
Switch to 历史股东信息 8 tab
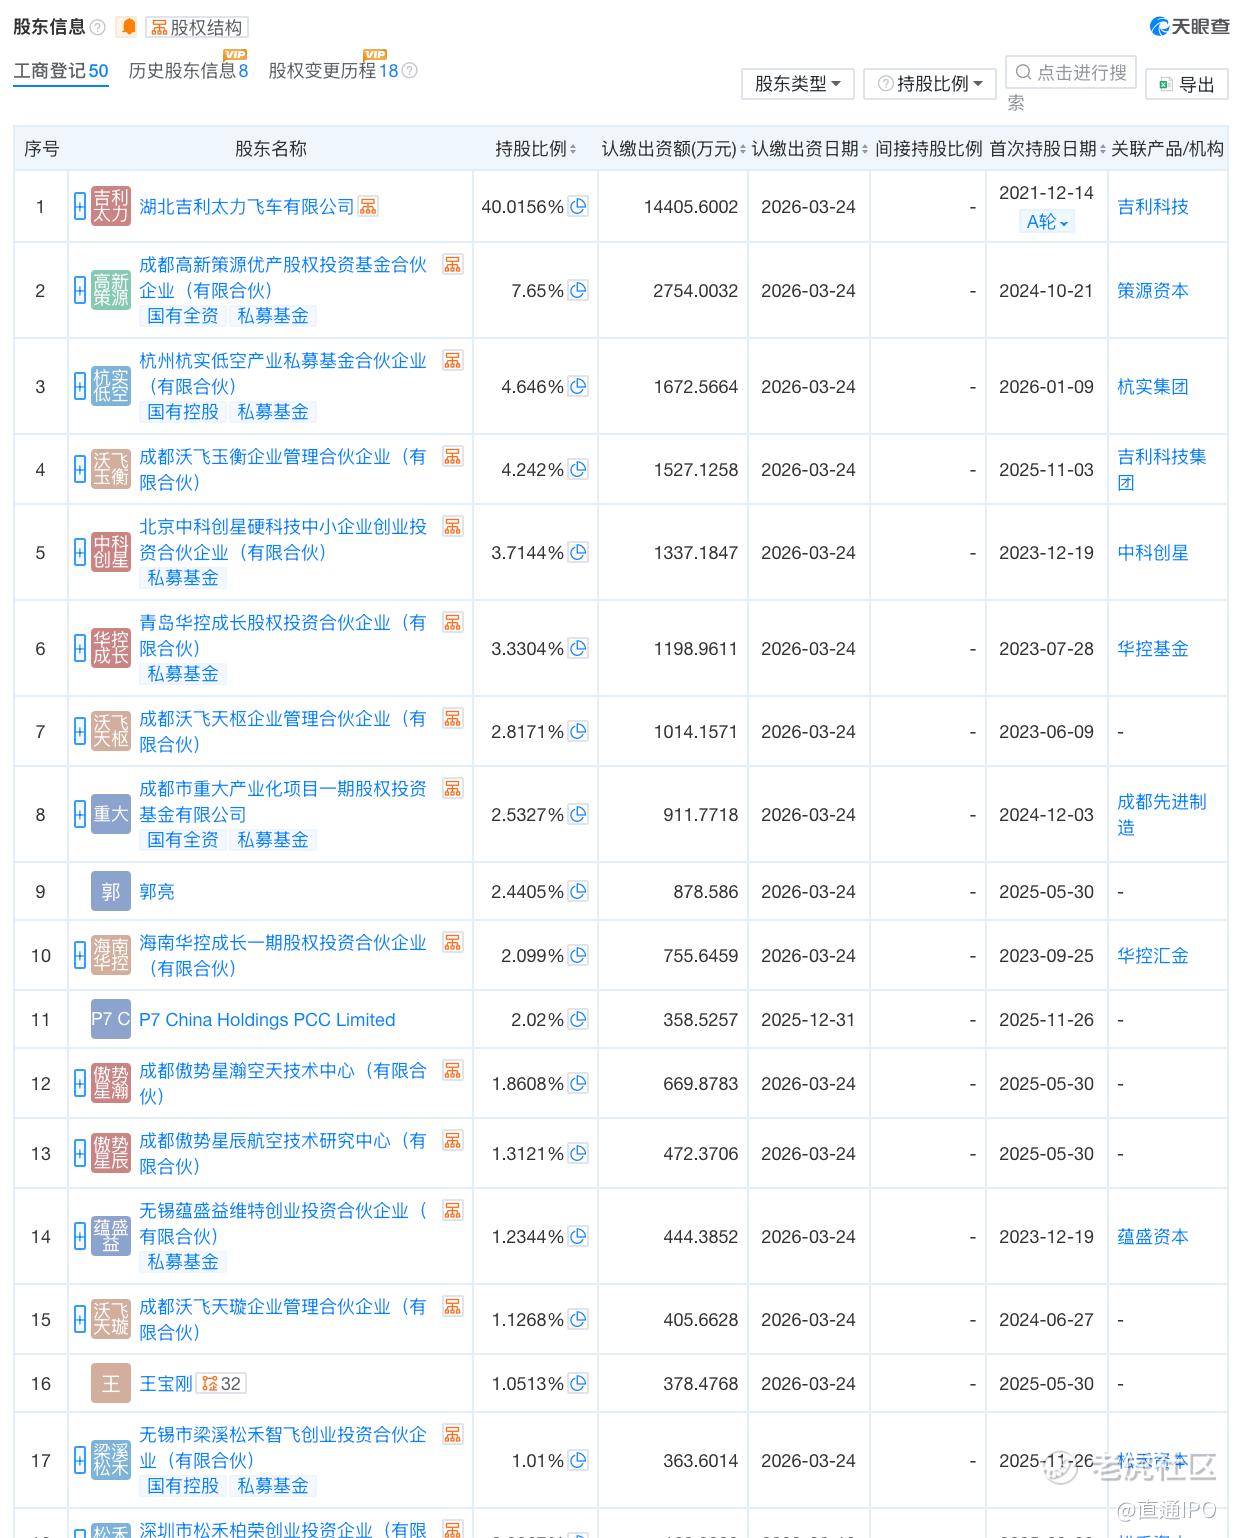tap(188, 71)
